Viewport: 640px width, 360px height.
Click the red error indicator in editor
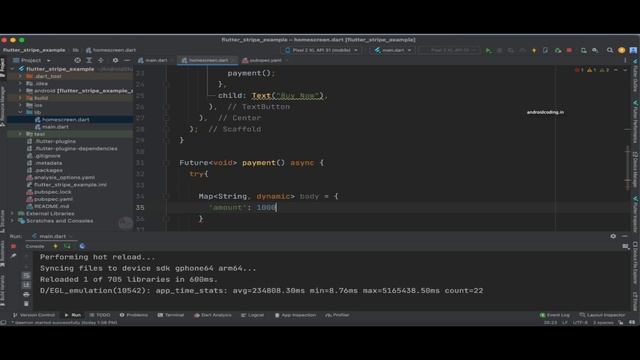tap(579, 70)
